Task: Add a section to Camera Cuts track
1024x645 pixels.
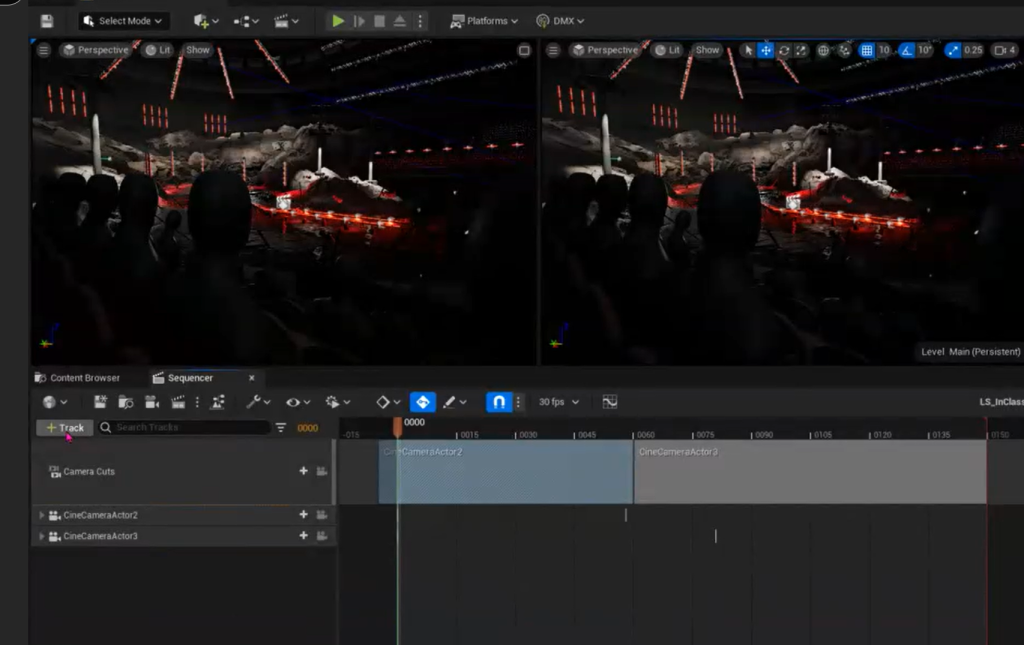Action: (303, 471)
